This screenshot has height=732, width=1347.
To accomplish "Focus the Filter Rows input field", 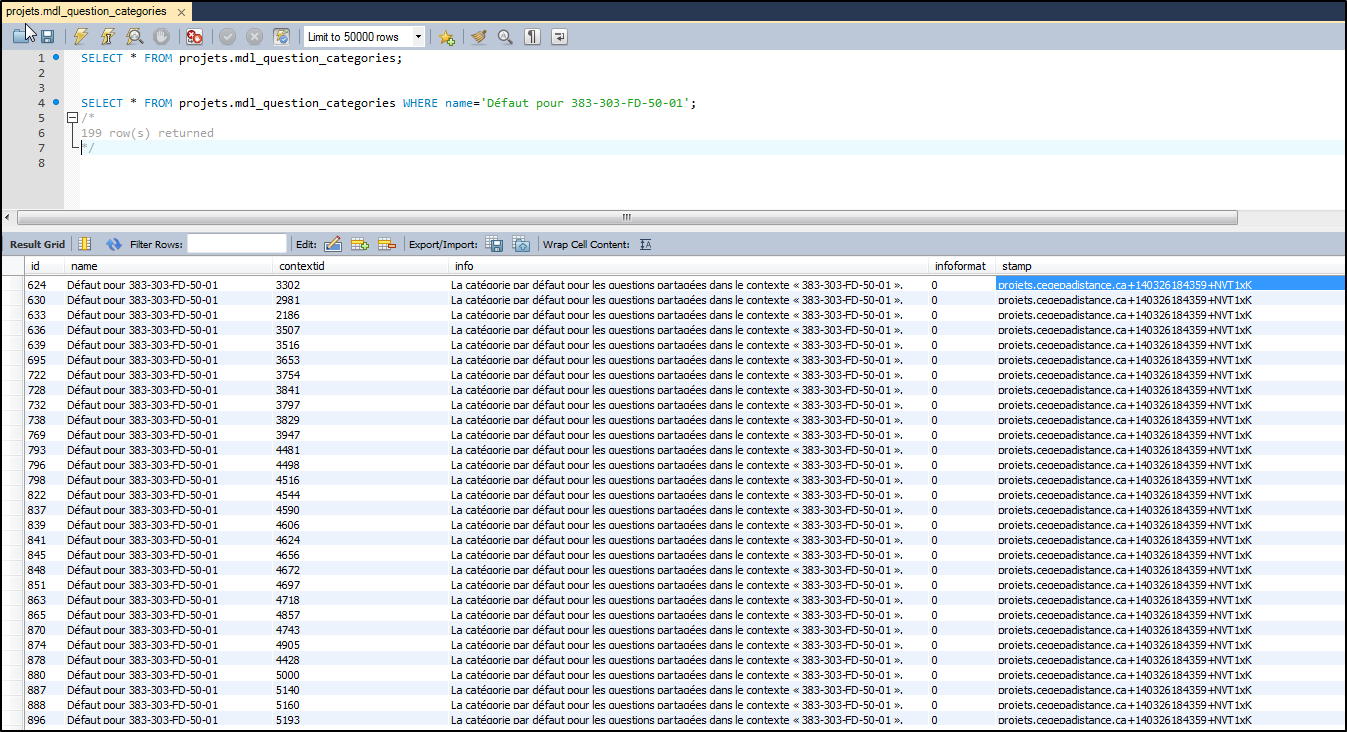I will (237, 244).
